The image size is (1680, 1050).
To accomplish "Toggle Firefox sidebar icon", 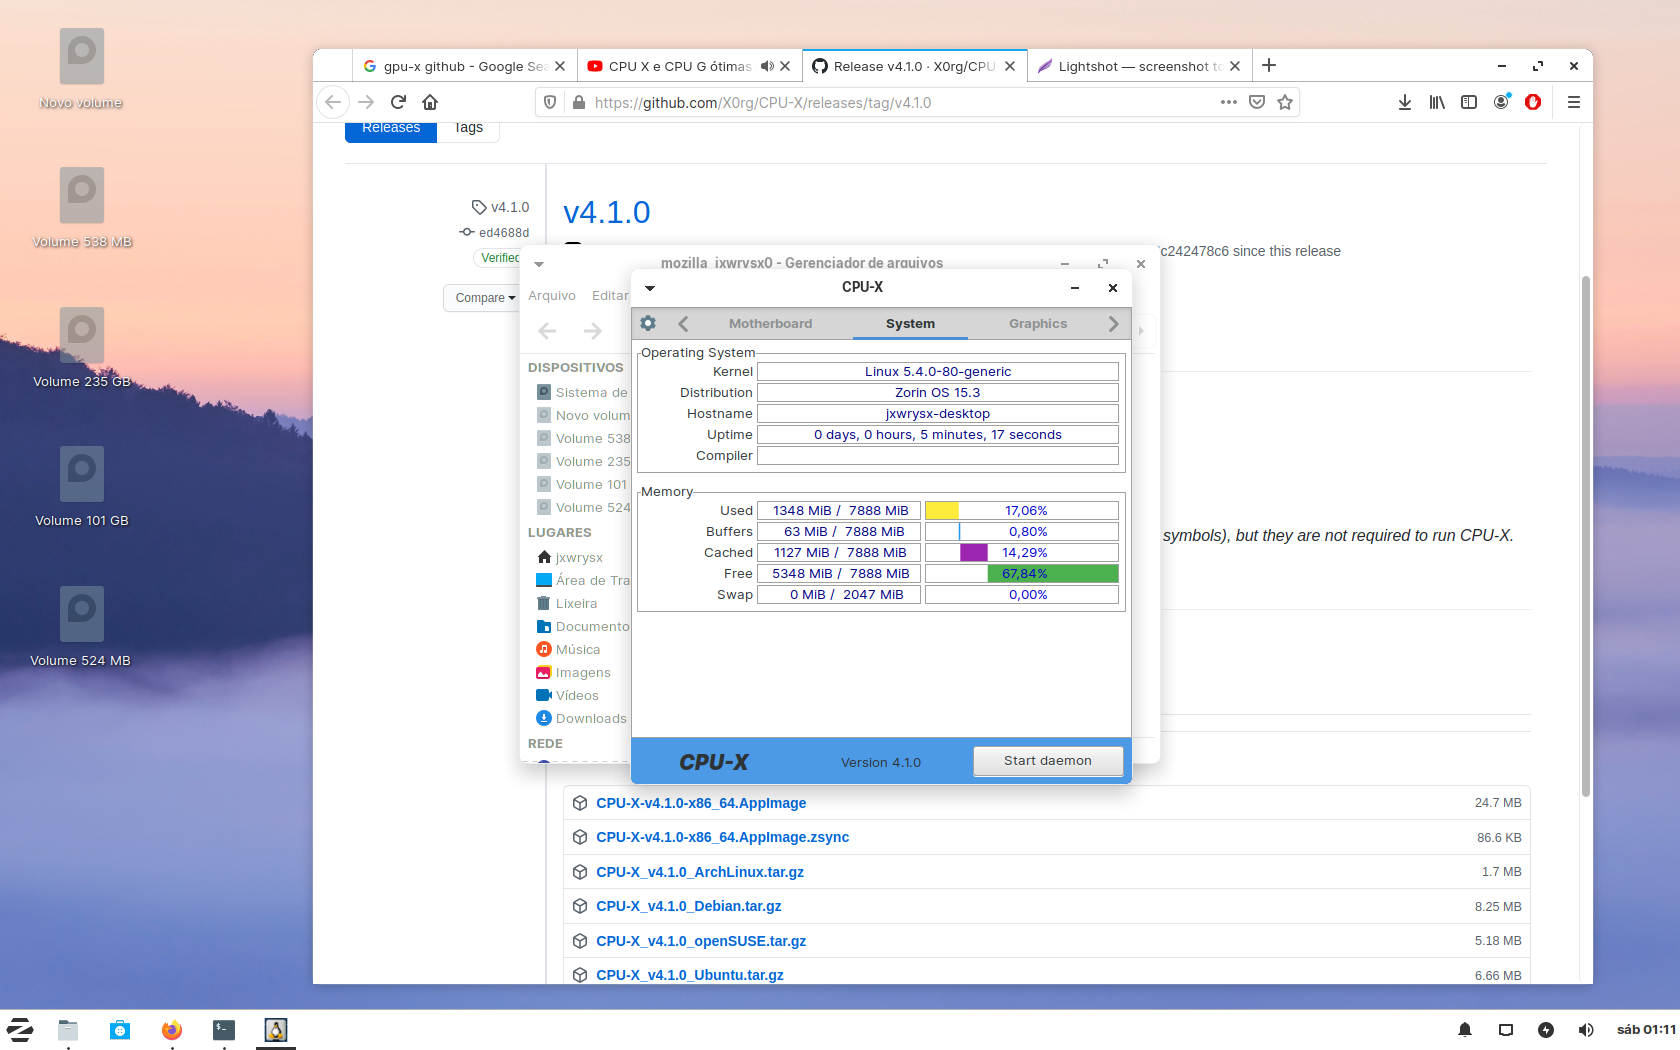I will pos(1469,102).
